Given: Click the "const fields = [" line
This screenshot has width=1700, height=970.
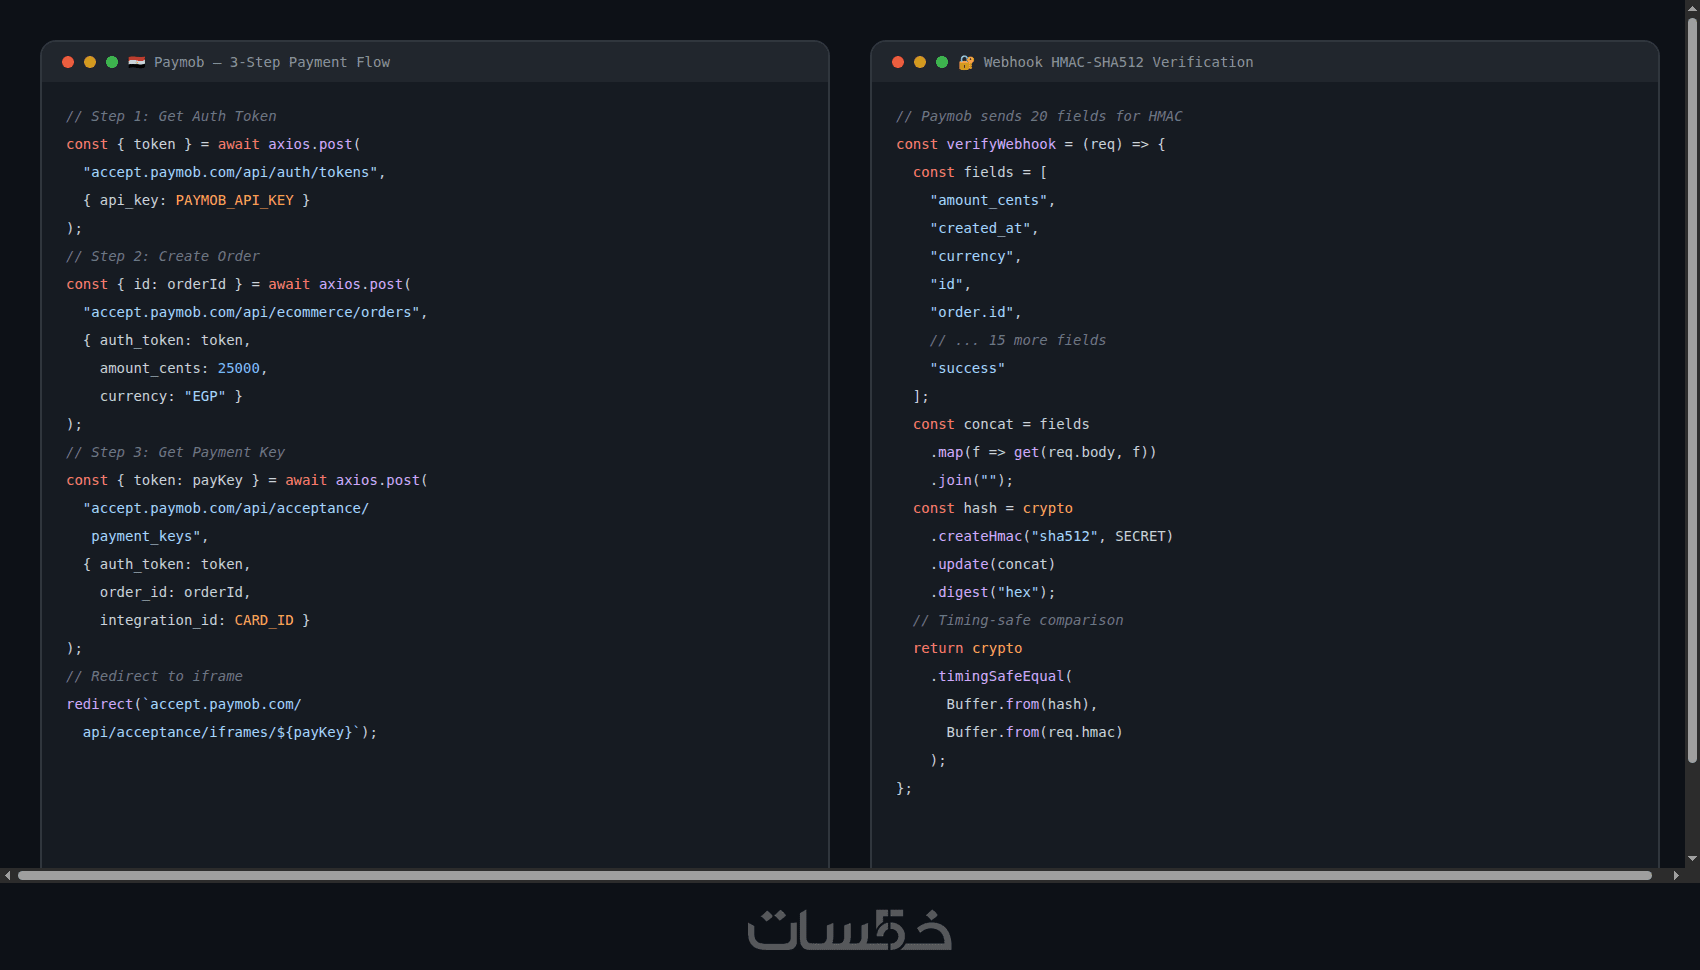Looking at the screenshot, I should 980,172.
